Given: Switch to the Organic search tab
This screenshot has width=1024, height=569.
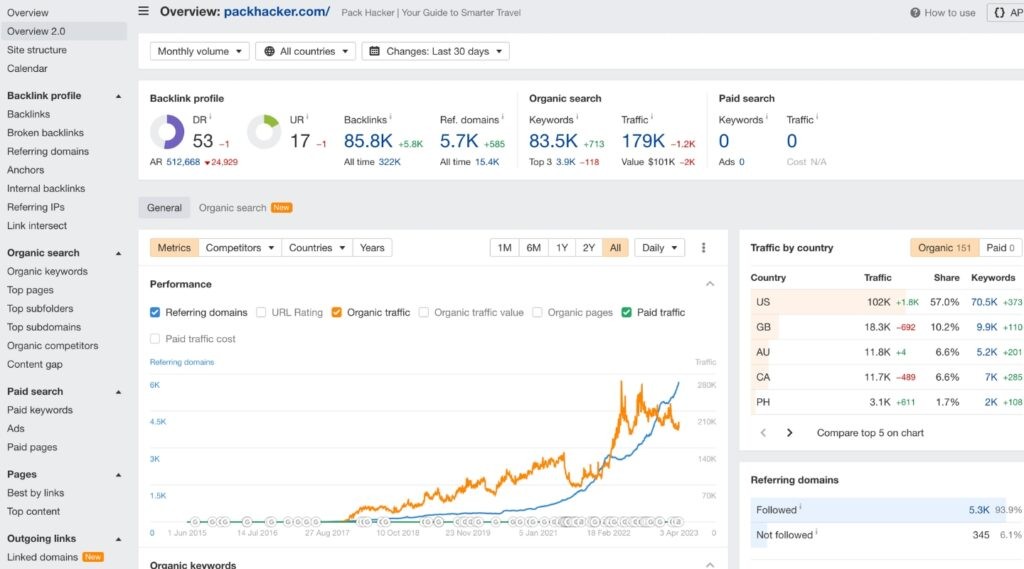Looking at the screenshot, I should tap(233, 208).
